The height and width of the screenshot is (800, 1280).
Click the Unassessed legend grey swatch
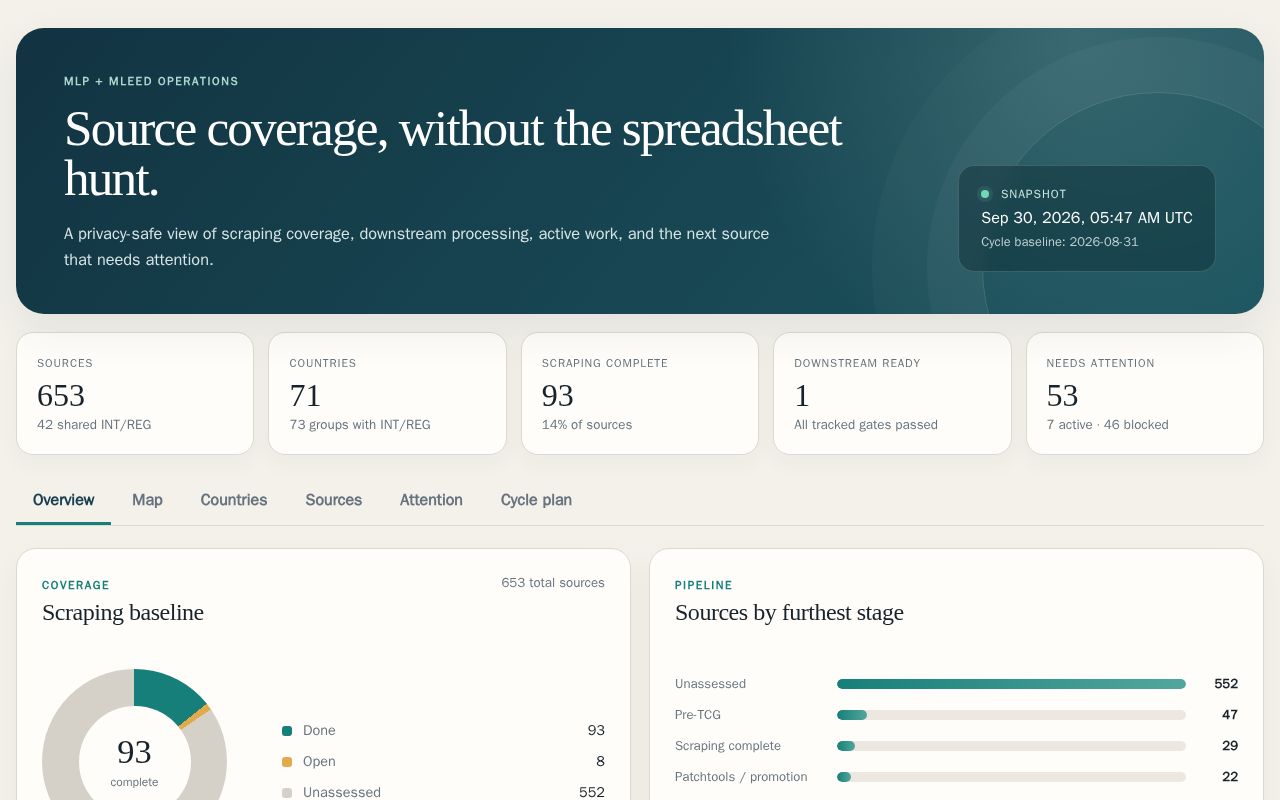[287, 792]
